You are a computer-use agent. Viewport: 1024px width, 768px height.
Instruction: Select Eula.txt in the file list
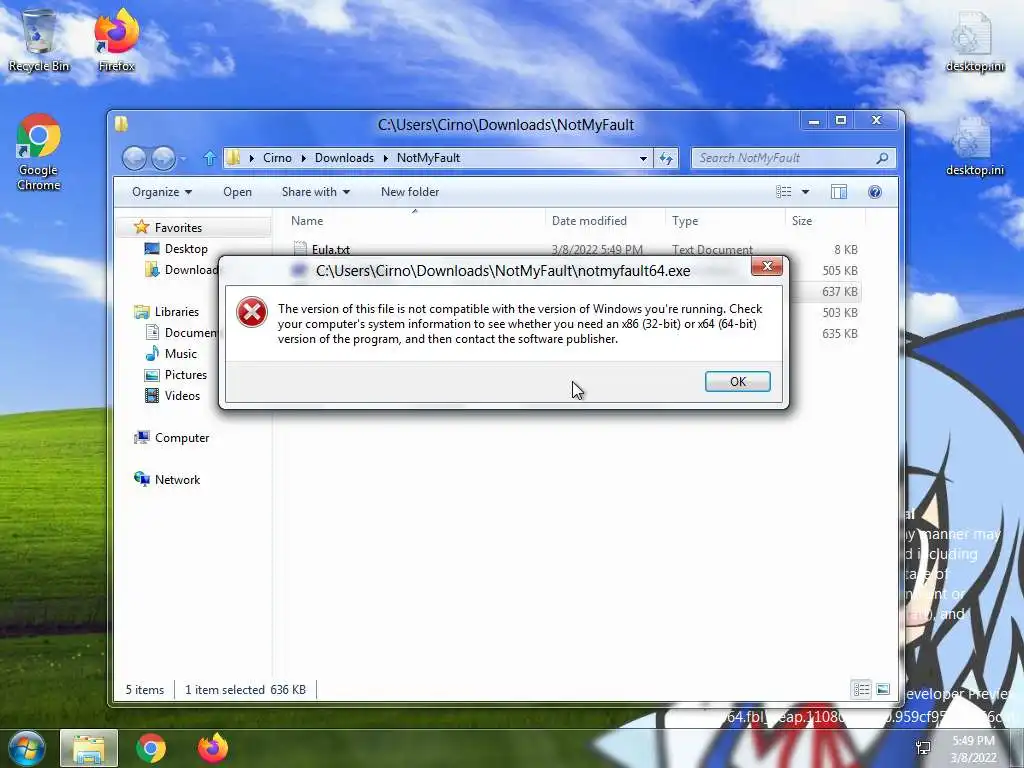pyautogui.click(x=330, y=249)
